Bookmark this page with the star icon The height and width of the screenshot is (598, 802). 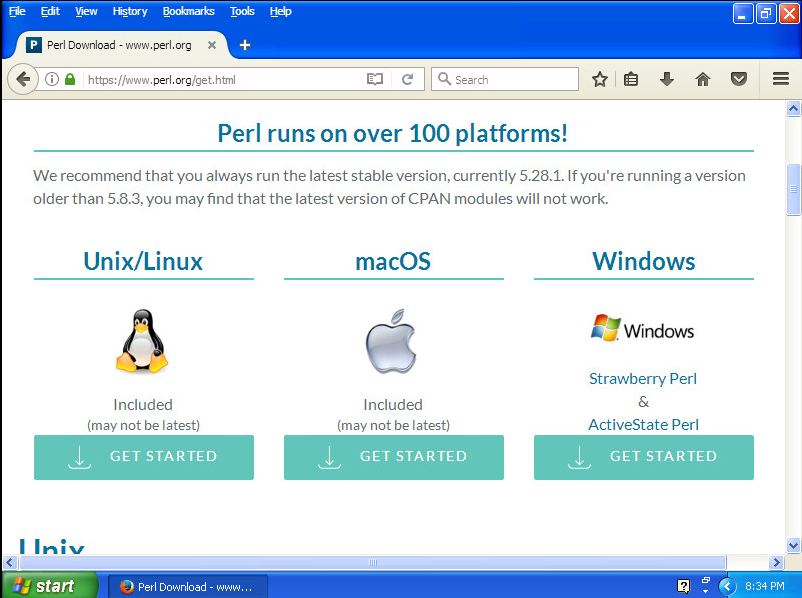click(x=599, y=79)
